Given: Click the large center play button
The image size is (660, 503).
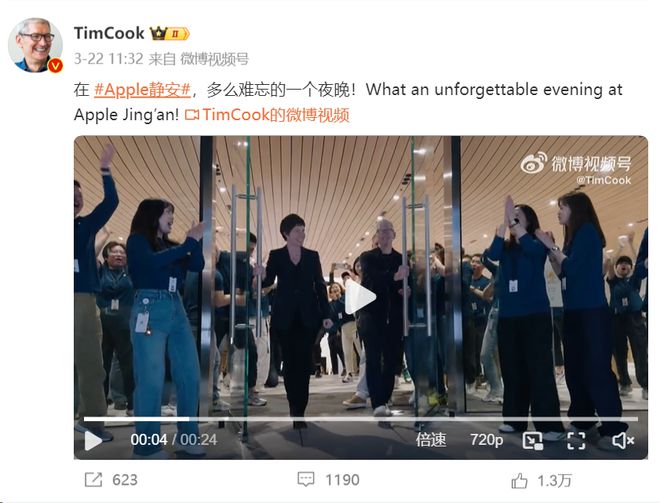Looking at the screenshot, I should (360, 297).
